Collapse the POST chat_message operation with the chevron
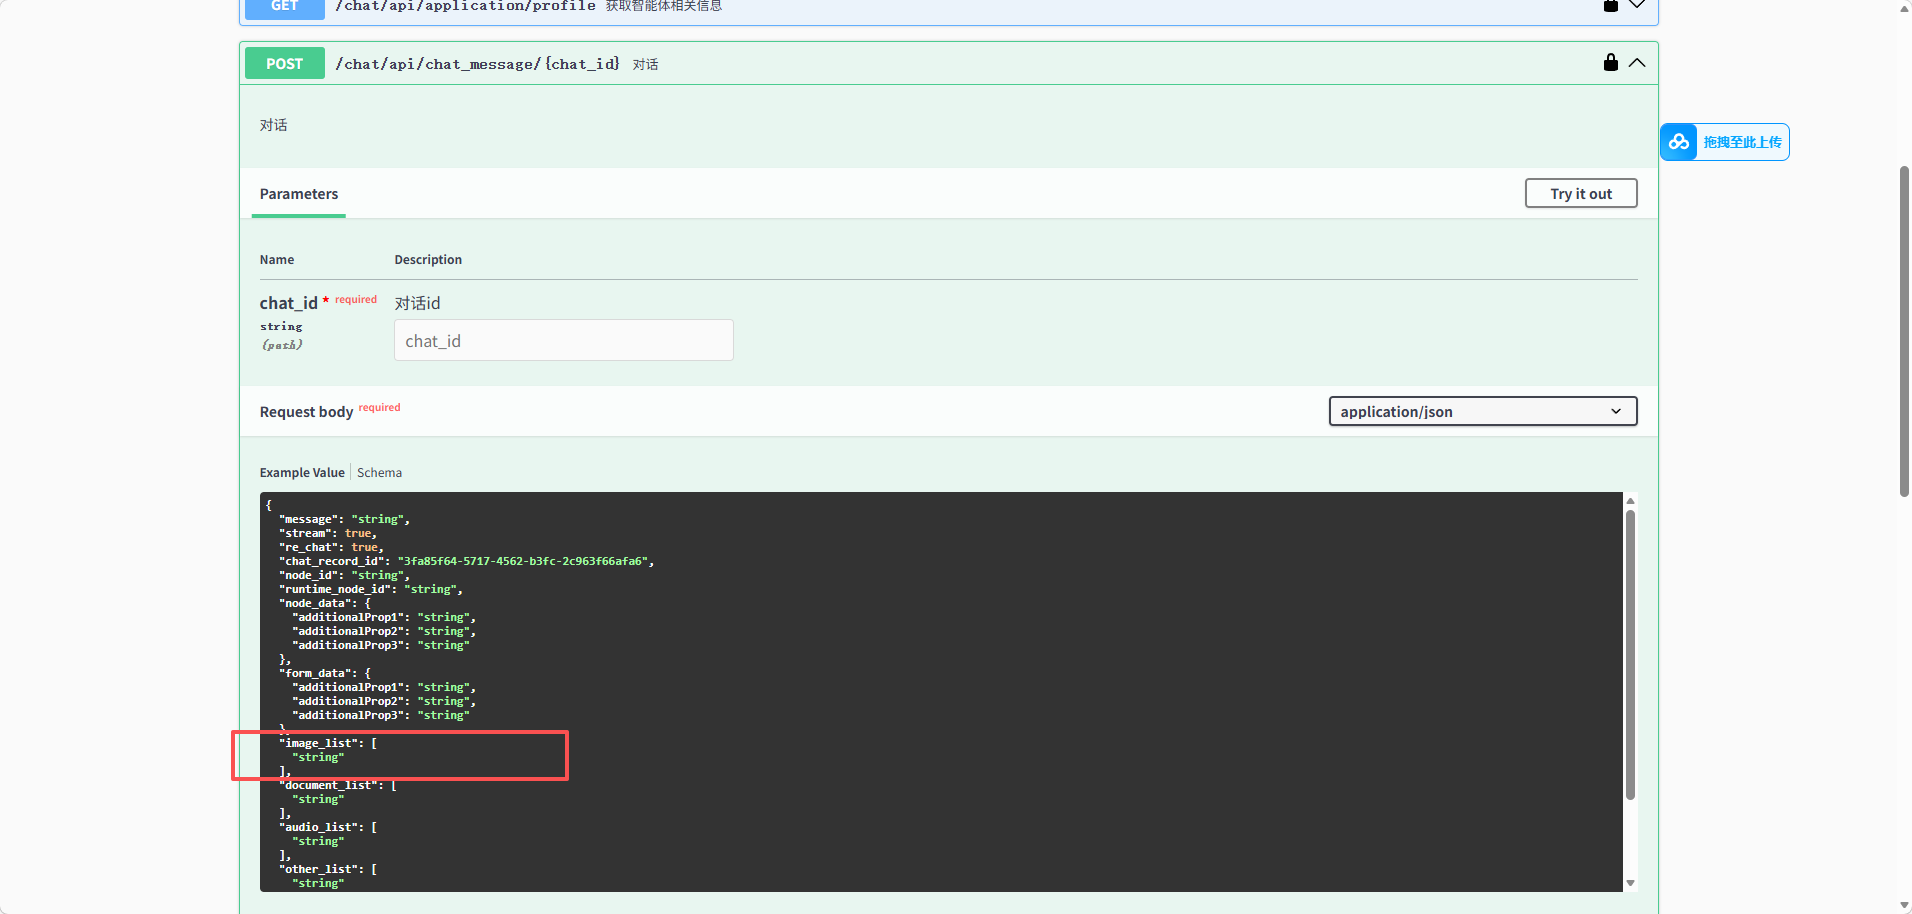The image size is (1912, 914). 1637,63
